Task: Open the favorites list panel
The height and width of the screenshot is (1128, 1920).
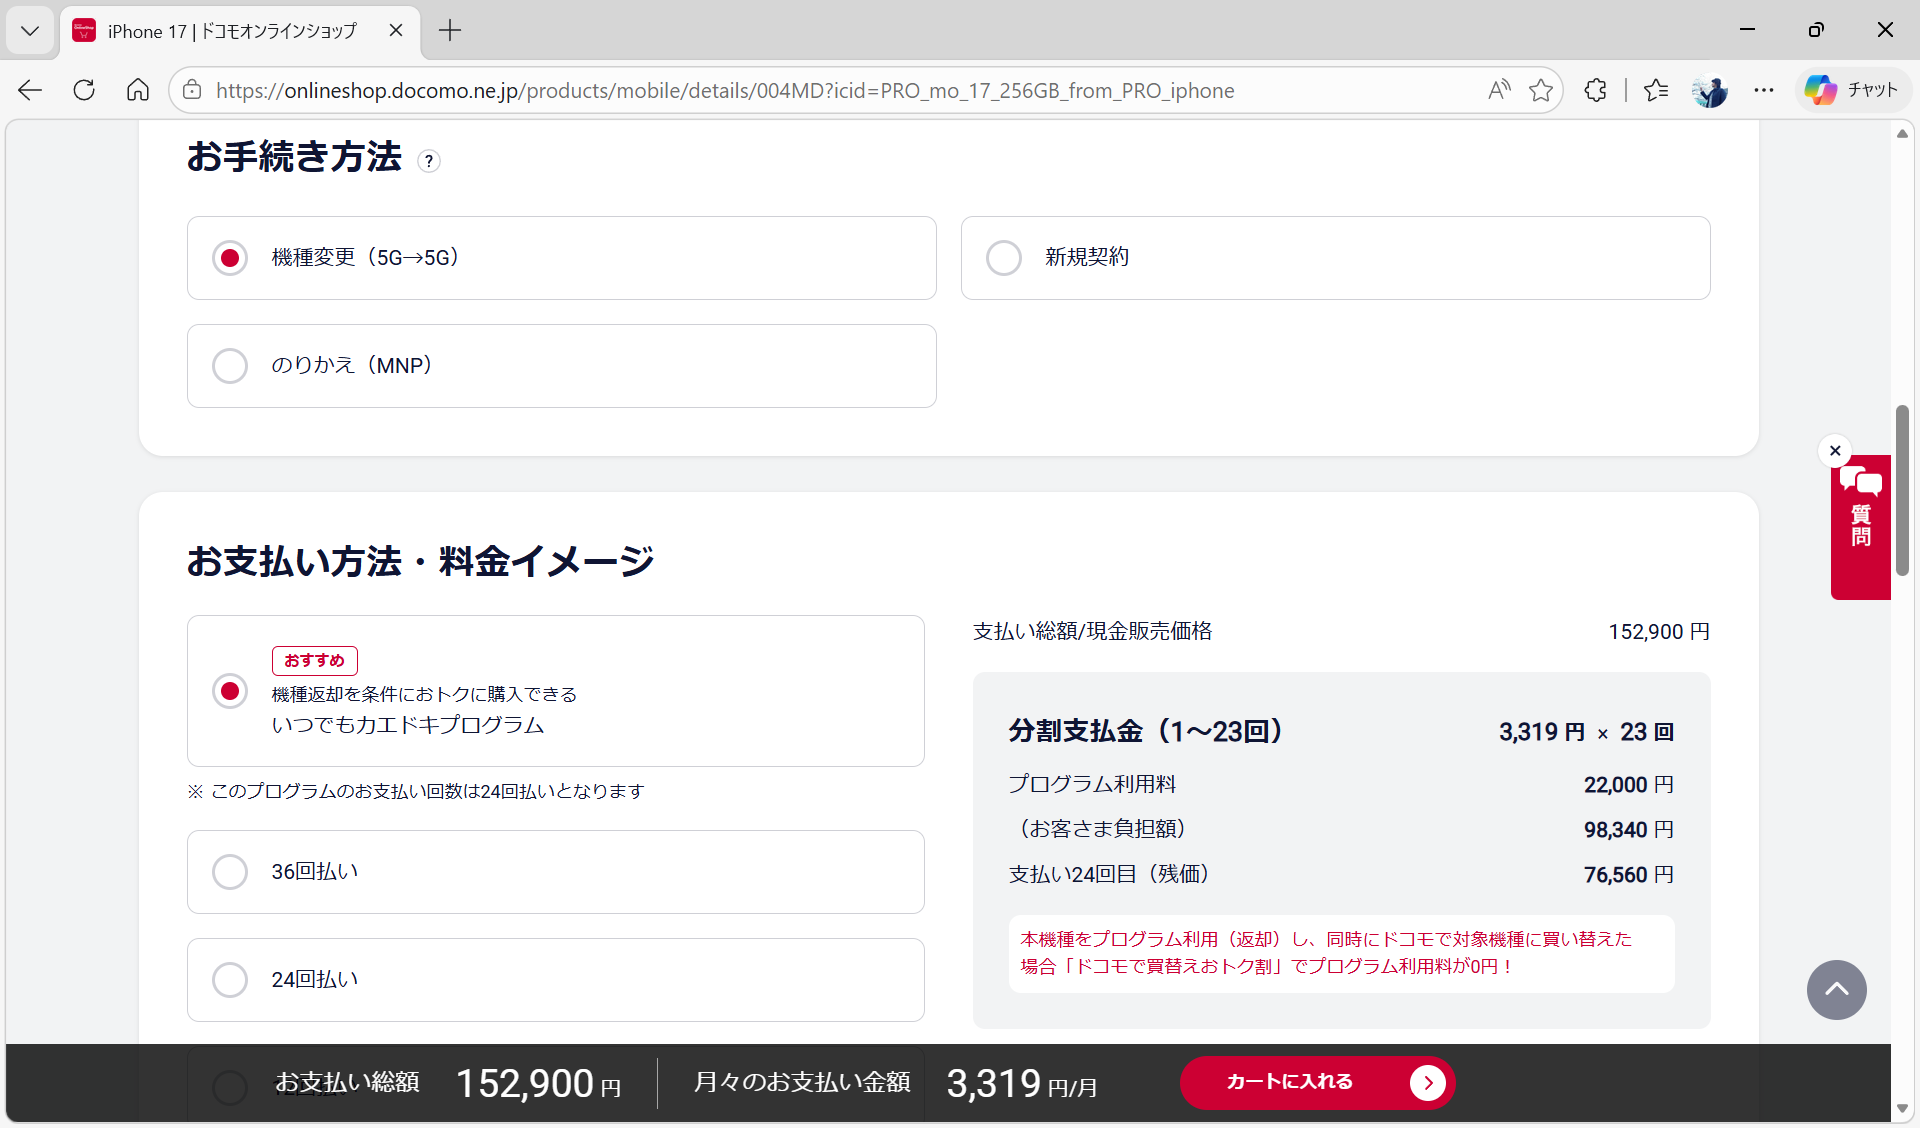Action: pos(1656,90)
